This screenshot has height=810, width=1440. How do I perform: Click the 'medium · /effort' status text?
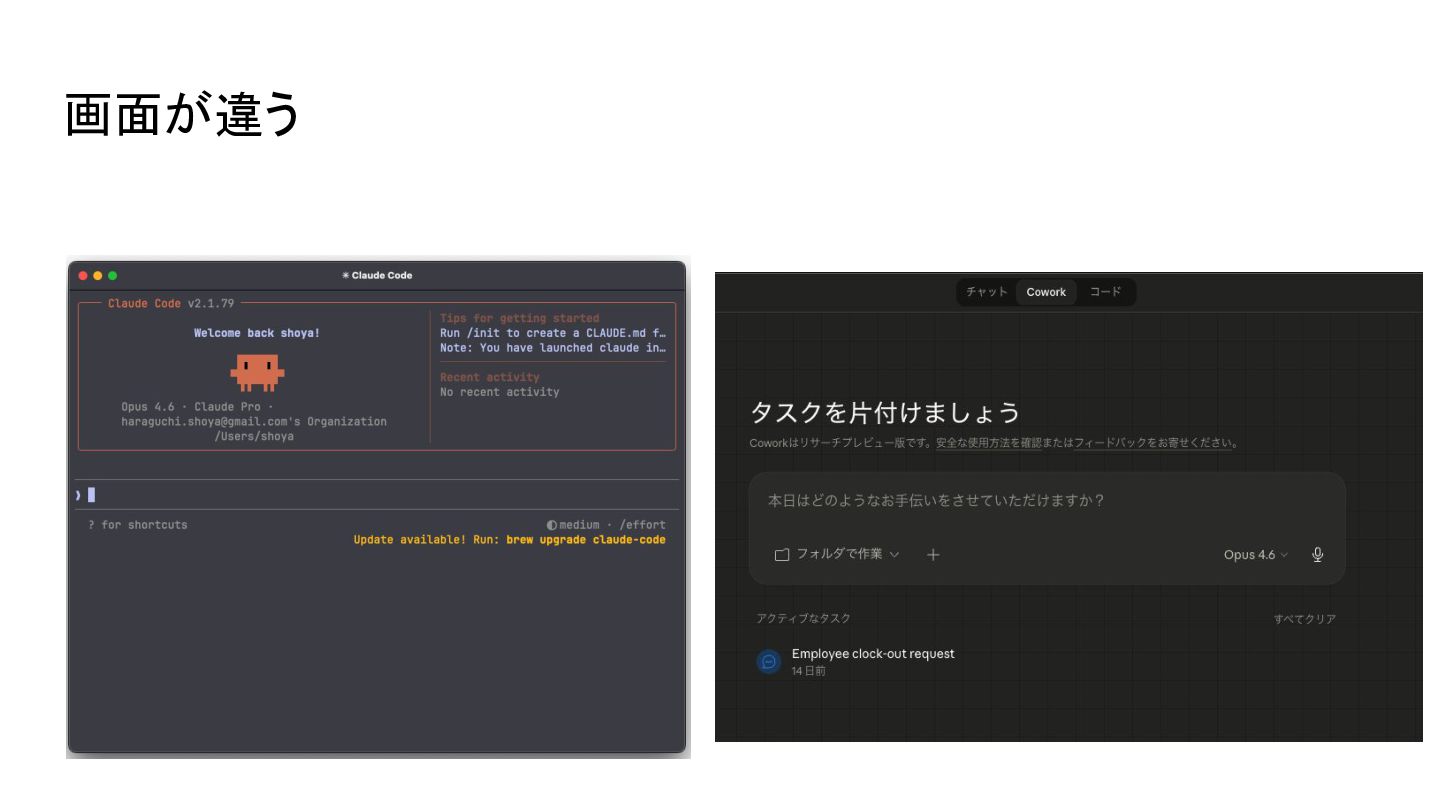pos(606,525)
